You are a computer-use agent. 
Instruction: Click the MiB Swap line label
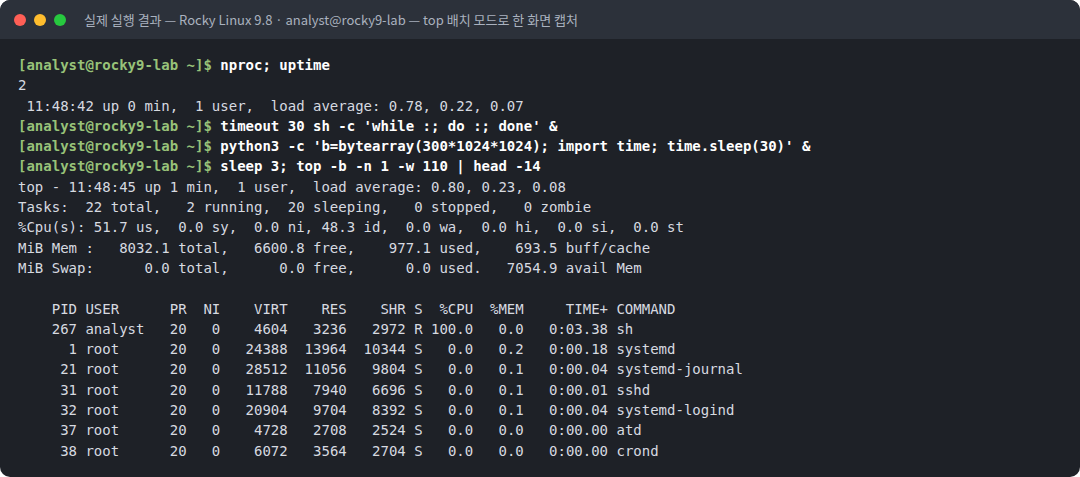(x=56, y=268)
